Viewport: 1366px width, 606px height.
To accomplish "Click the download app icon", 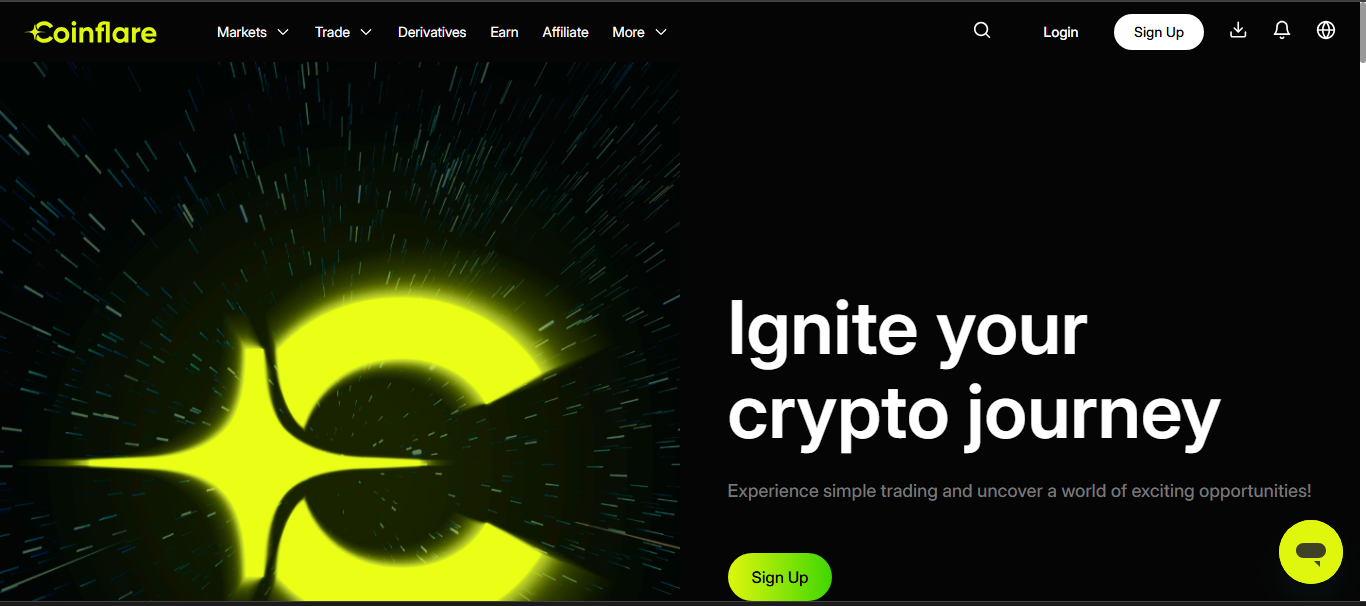I will pyautogui.click(x=1238, y=30).
